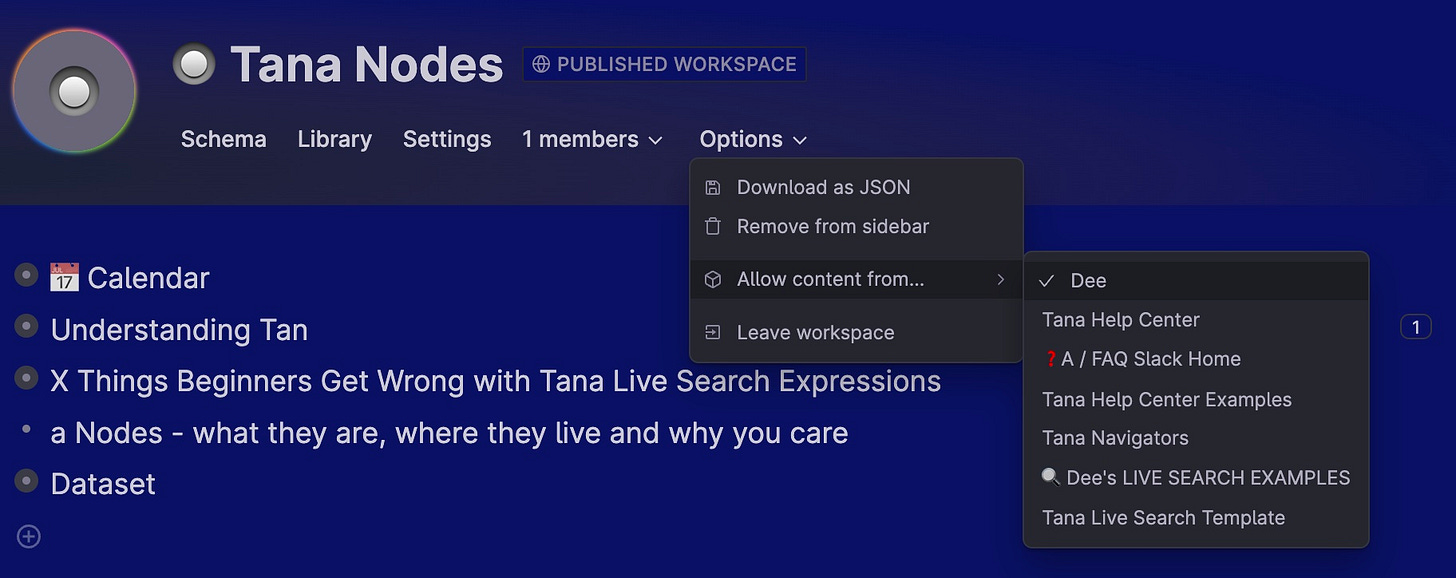Open X Things Beginners Get Wrong node
Viewport: 1456px width, 578px height.
[x=496, y=381]
